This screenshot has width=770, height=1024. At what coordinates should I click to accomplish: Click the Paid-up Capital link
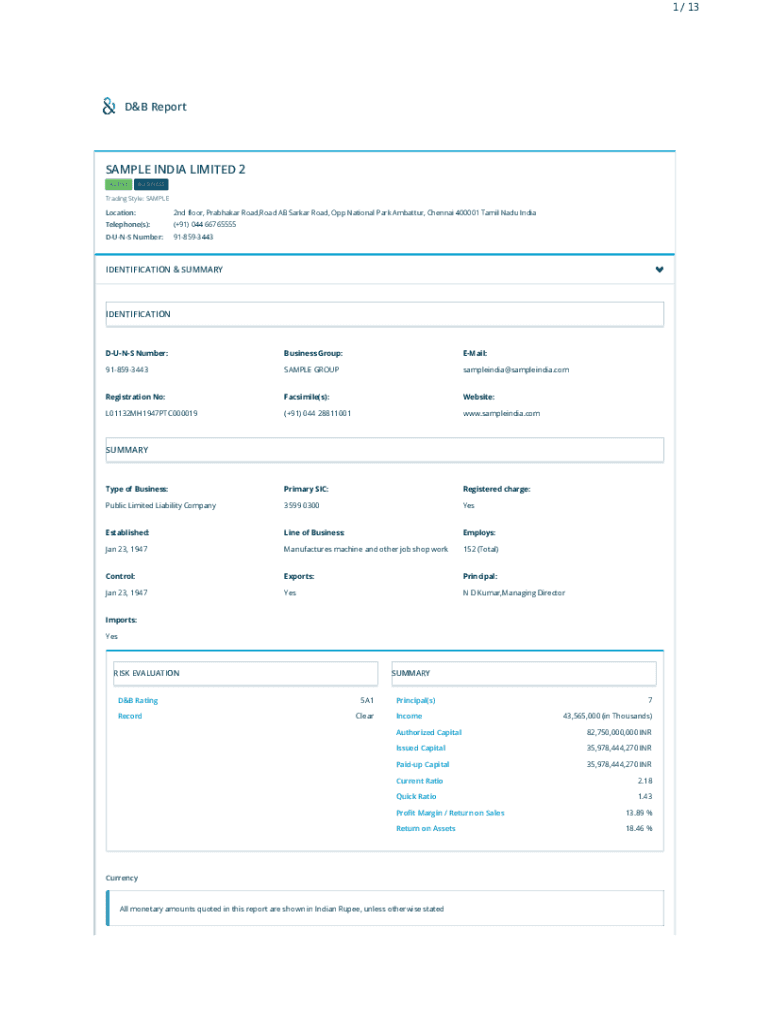(422, 764)
